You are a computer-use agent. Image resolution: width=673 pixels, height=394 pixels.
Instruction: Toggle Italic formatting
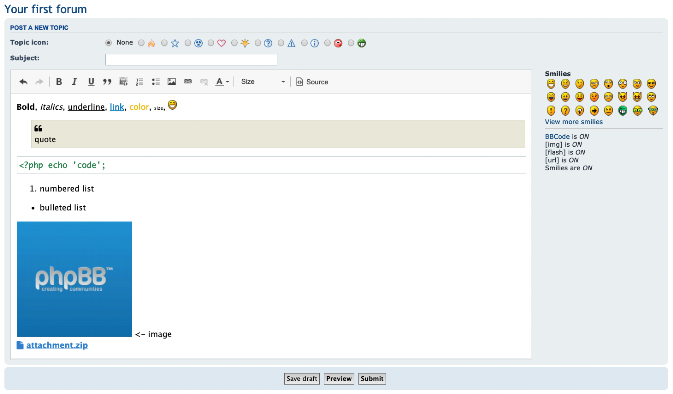[x=74, y=82]
